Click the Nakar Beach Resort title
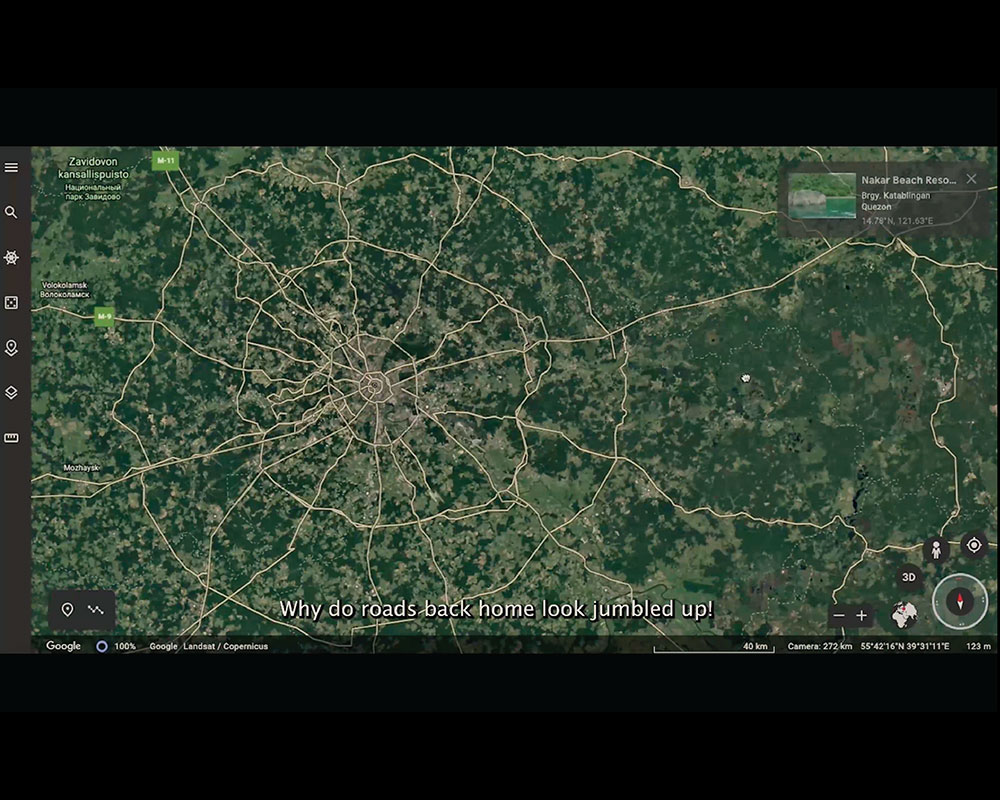This screenshot has height=800, width=1000. [908, 180]
